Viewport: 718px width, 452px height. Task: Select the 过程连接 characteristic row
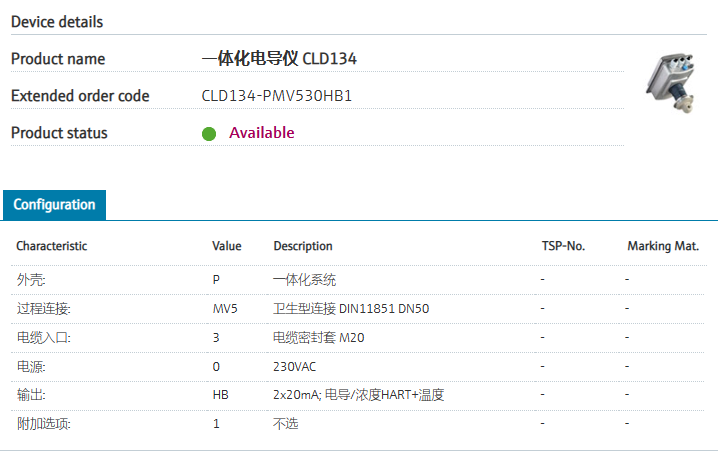pos(43,309)
